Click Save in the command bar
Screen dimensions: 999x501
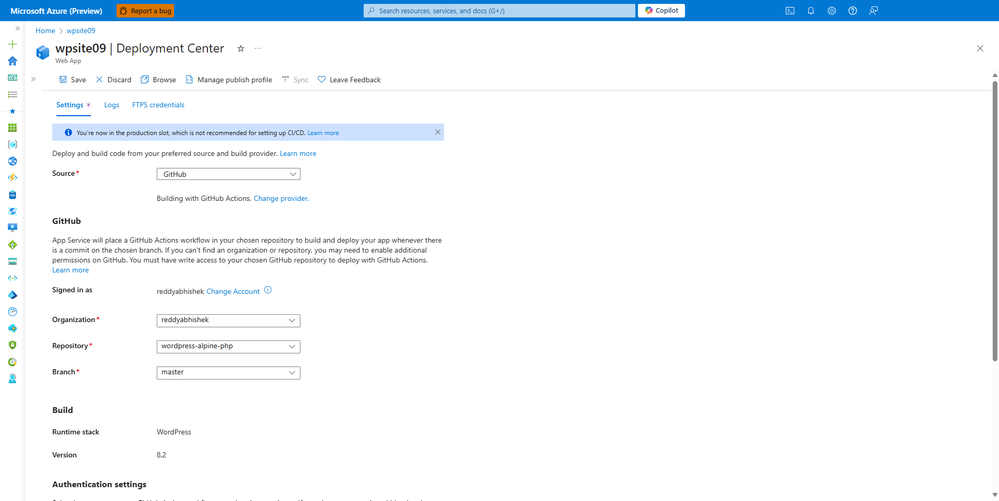(x=72, y=80)
